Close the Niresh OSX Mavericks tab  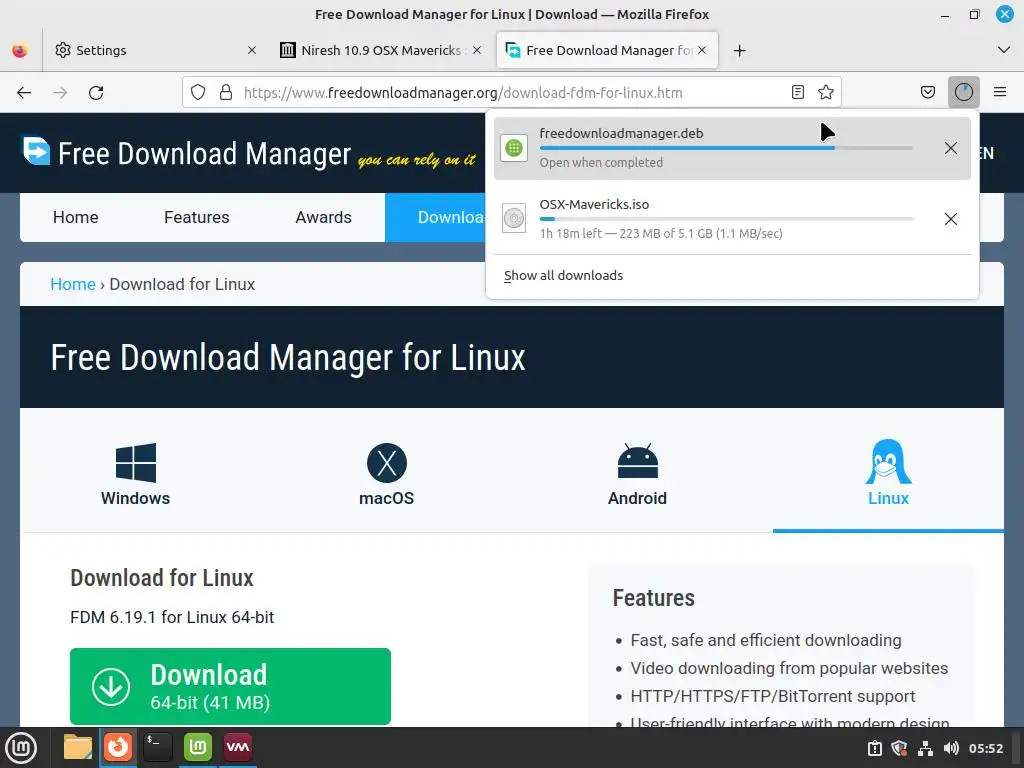tap(477, 50)
